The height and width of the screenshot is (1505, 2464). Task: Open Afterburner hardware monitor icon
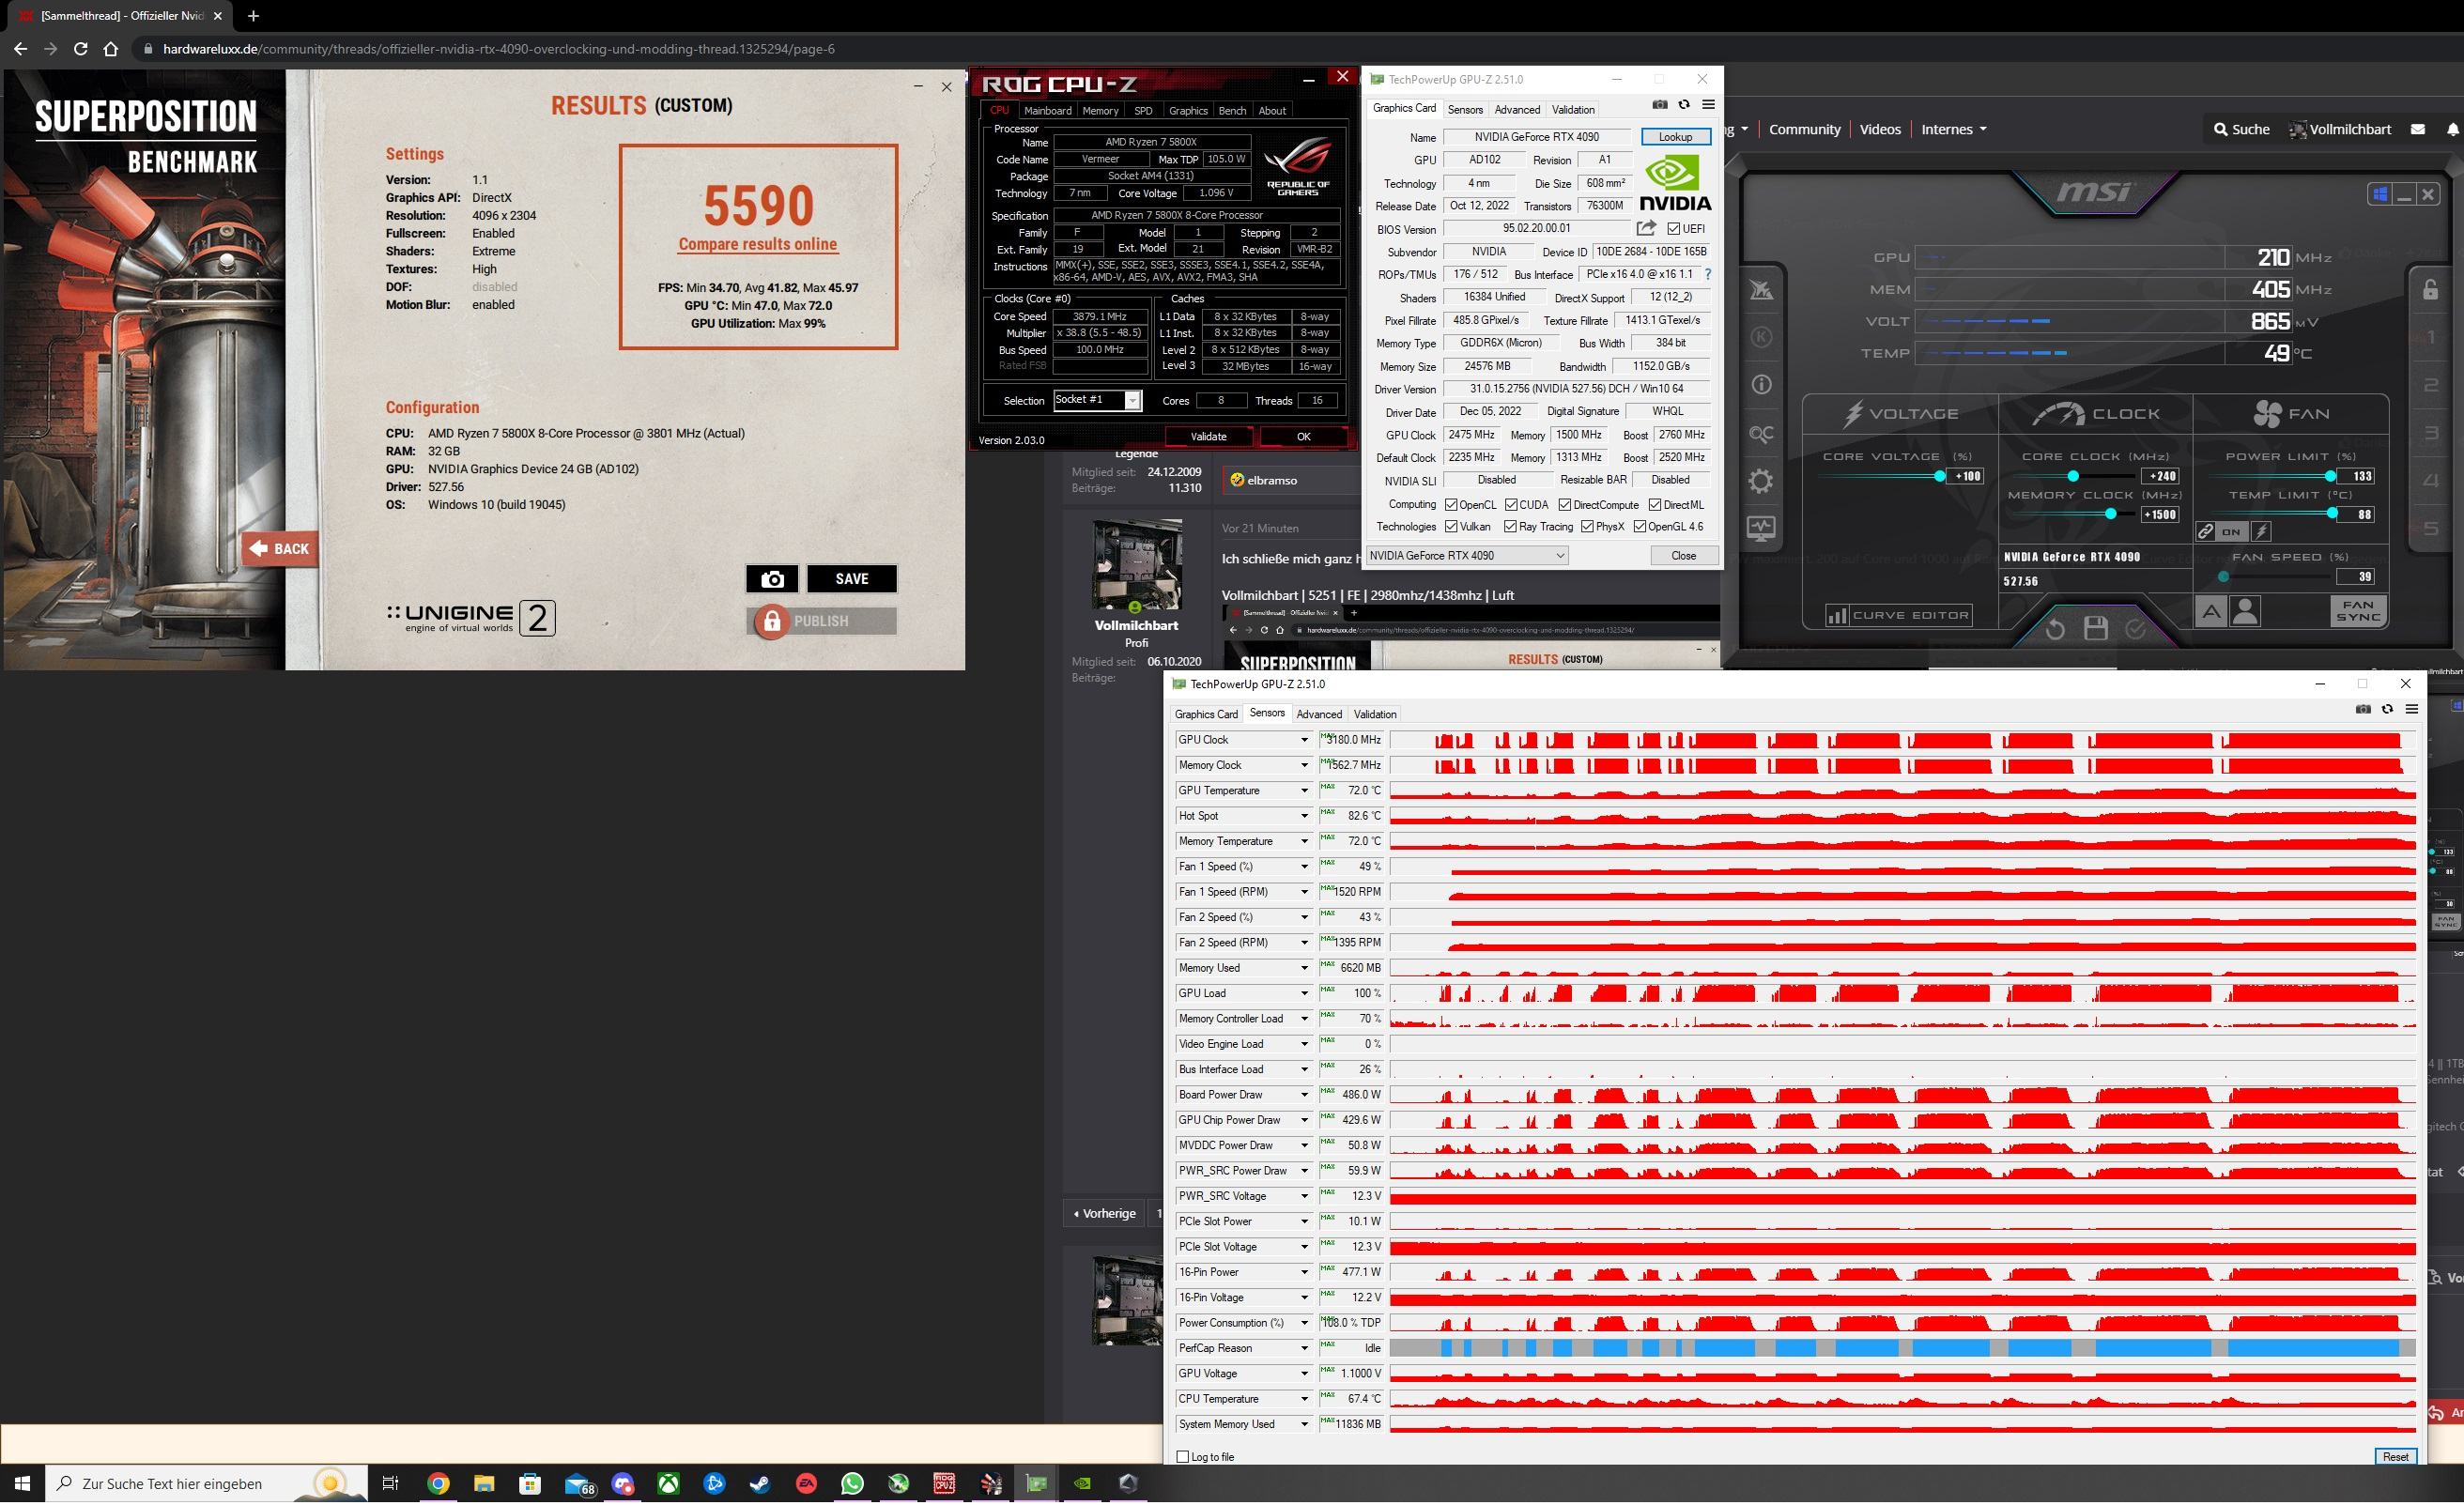[1761, 528]
